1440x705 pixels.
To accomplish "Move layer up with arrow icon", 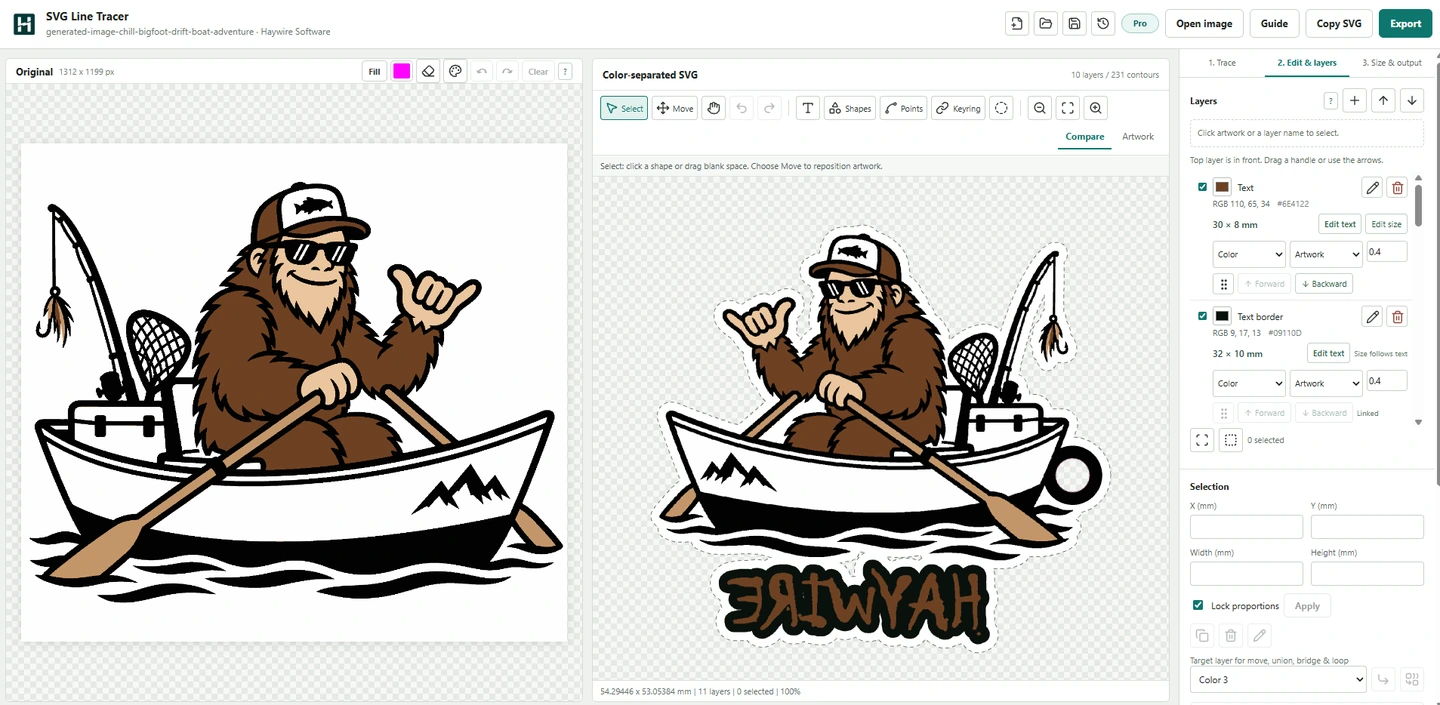I will (1383, 100).
